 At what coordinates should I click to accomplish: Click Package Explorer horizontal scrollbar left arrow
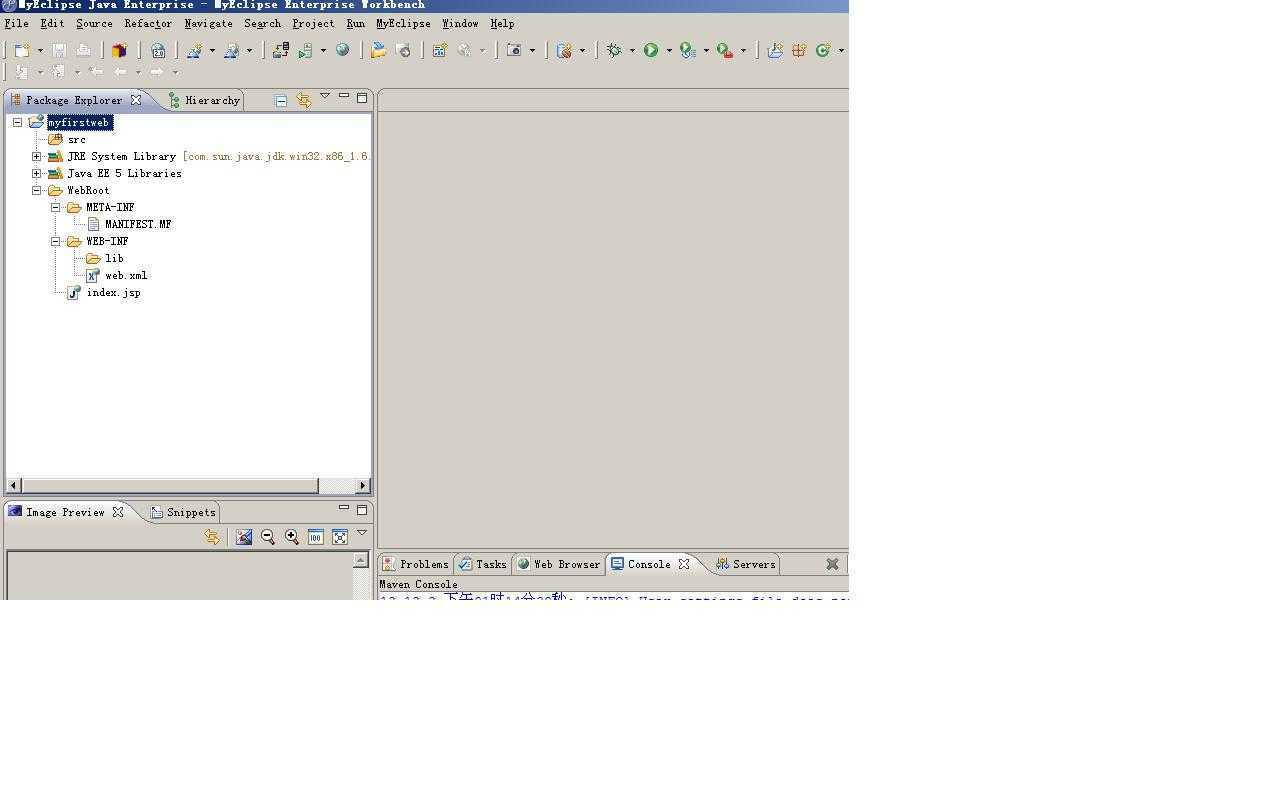point(13,485)
